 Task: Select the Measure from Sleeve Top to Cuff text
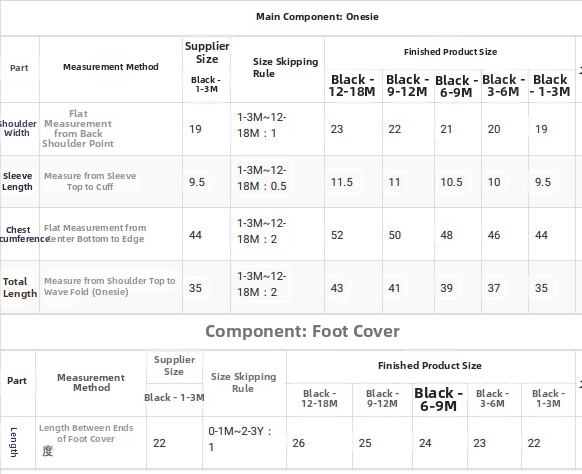[90, 181]
